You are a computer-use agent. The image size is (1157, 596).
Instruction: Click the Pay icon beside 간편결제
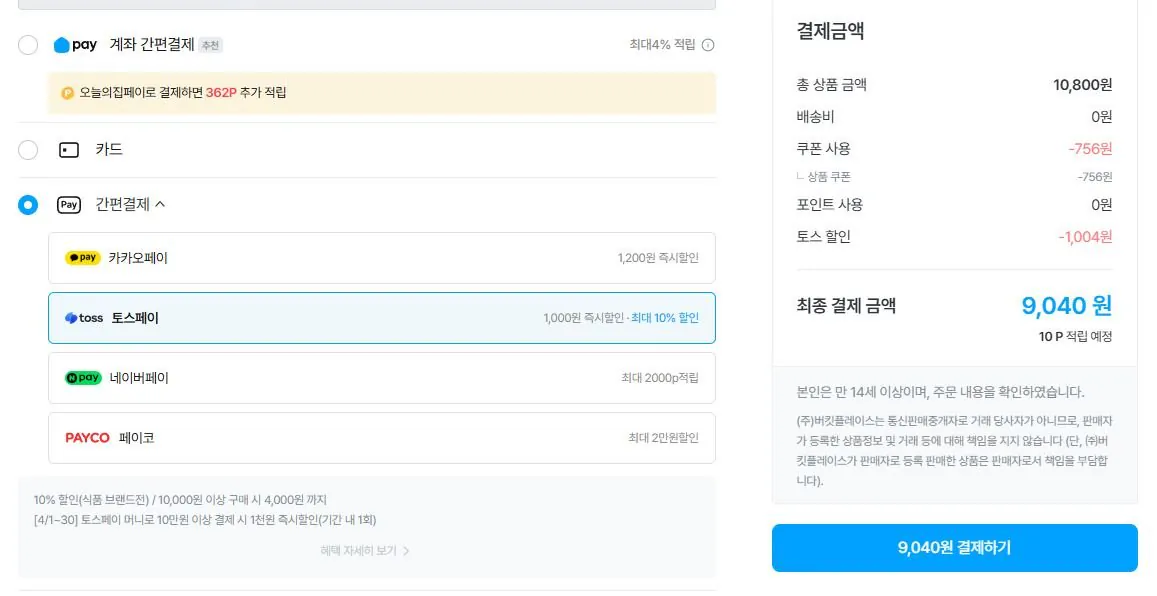(68, 205)
